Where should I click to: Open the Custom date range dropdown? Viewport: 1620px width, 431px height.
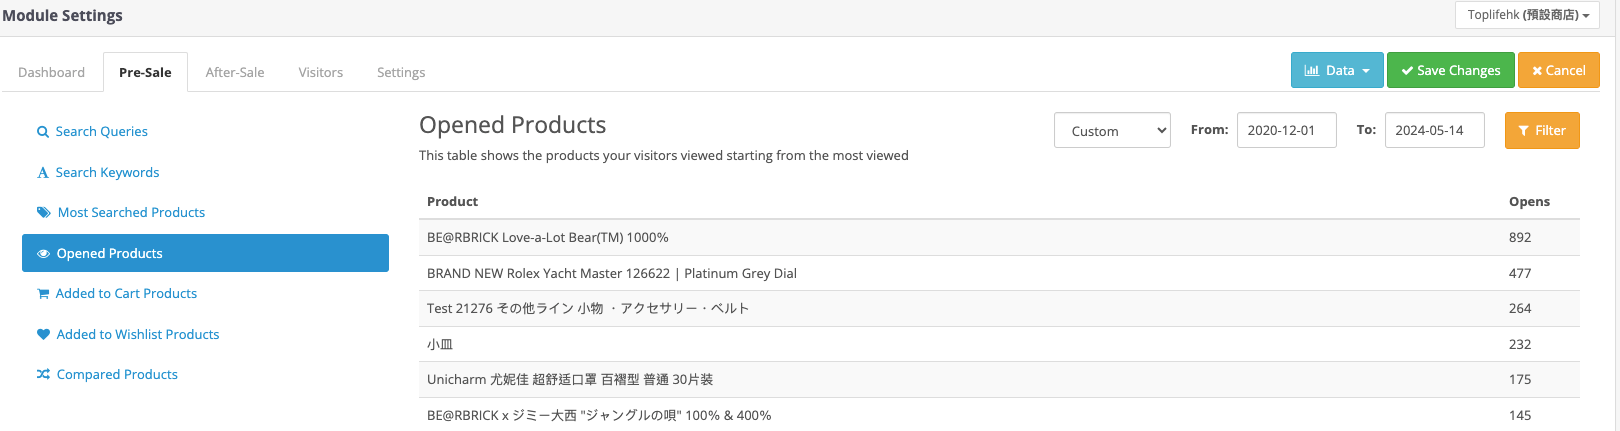(1112, 131)
